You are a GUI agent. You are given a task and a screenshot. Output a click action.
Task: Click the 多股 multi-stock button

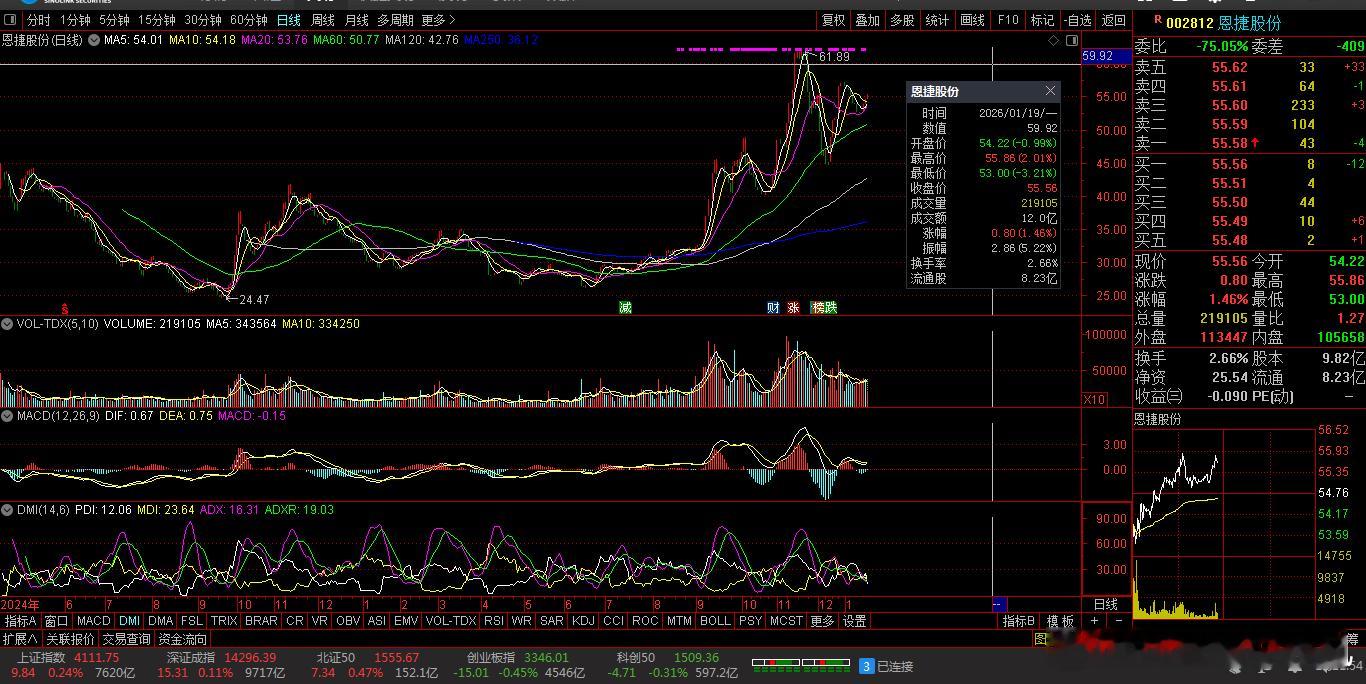click(902, 20)
